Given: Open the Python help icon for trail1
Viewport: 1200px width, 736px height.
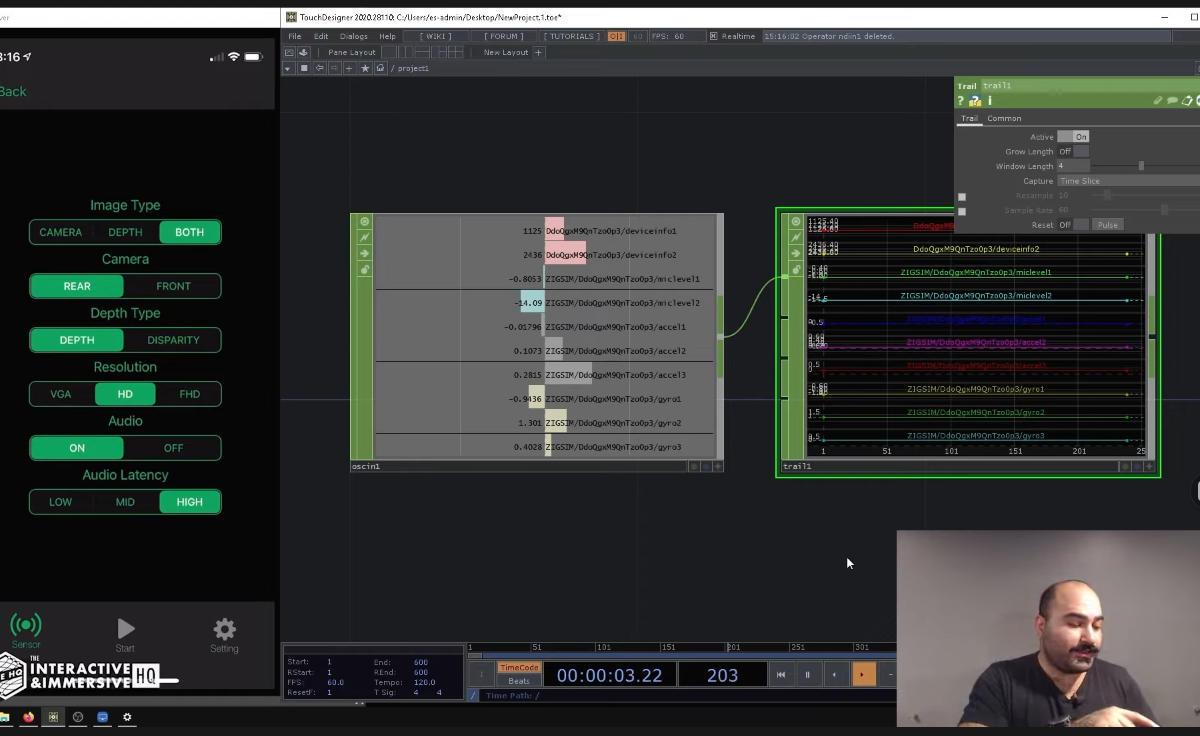Looking at the screenshot, I should (975, 101).
